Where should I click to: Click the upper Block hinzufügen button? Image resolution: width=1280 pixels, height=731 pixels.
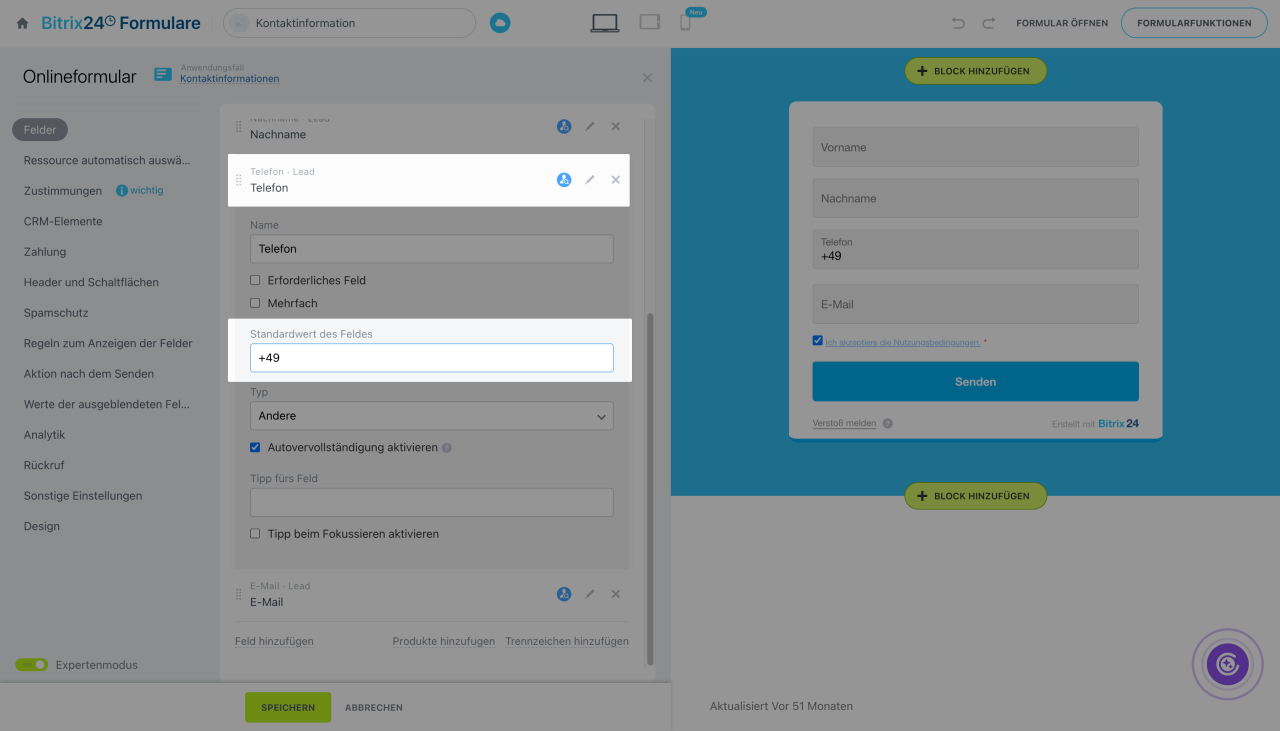tap(975, 71)
